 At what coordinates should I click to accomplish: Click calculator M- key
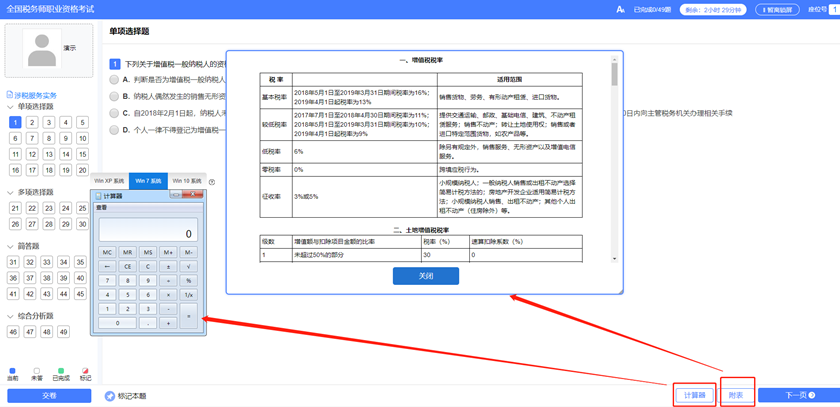pyautogui.click(x=189, y=252)
